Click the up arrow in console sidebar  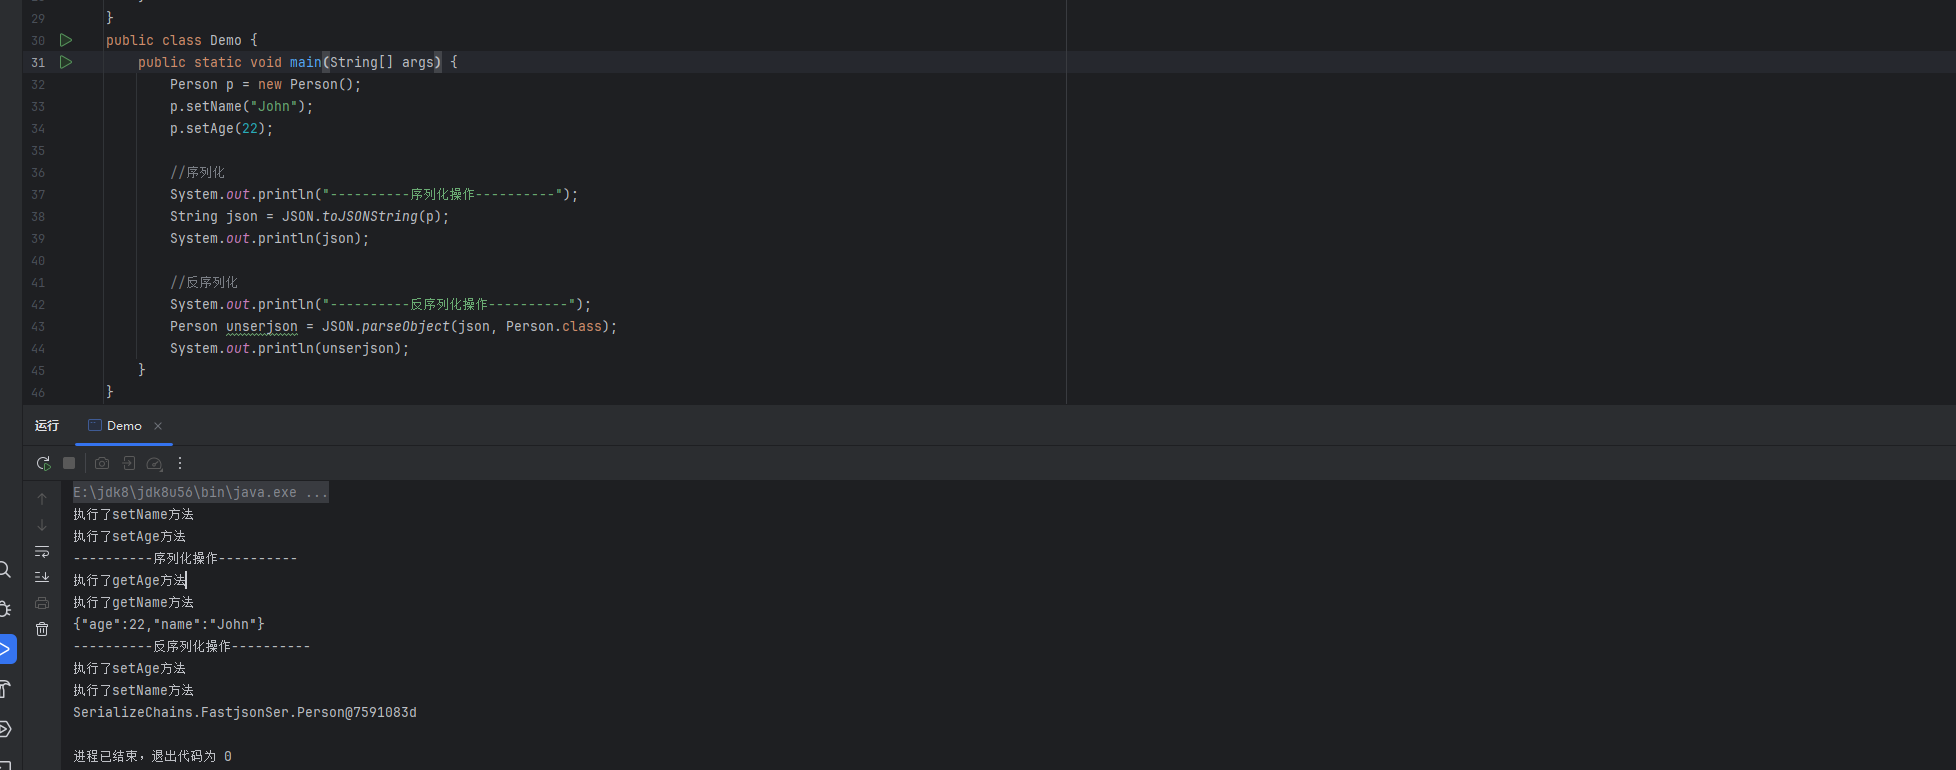42,498
